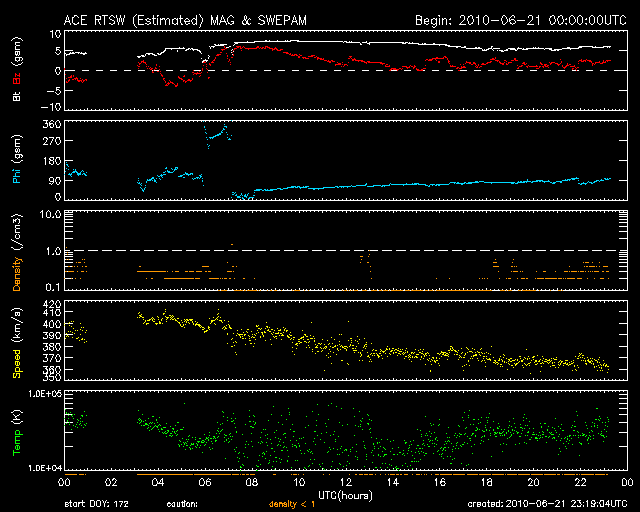Click the 06 hour tick label
The width and height of the screenshot is (640, 512).
(x=205, y=482)
